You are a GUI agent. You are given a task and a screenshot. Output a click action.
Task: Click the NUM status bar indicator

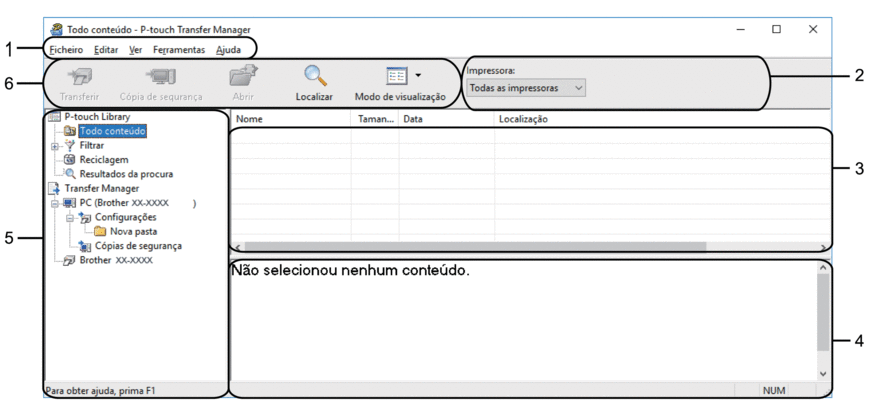tap(774, 390)
